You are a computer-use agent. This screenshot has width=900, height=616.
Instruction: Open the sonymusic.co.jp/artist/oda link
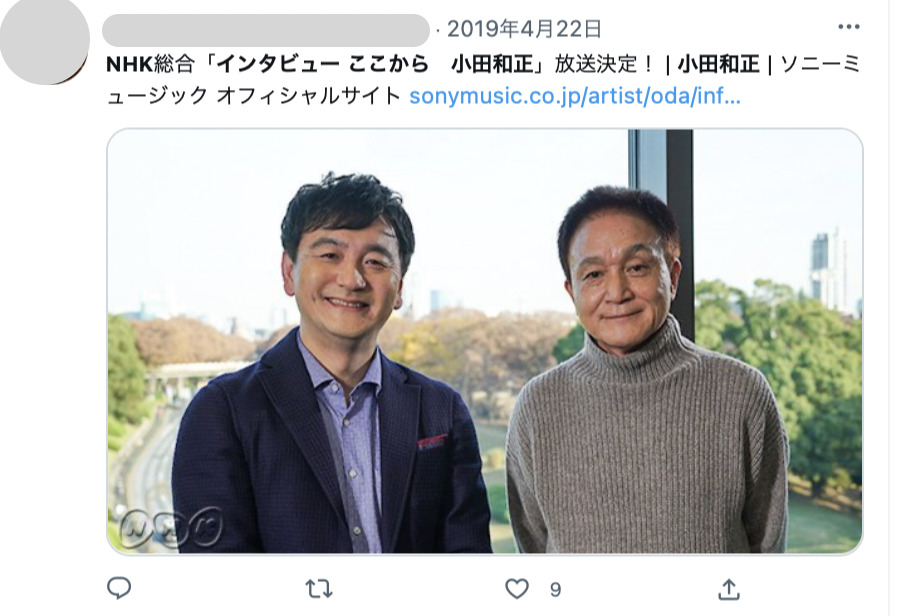(x=575, y=96)
